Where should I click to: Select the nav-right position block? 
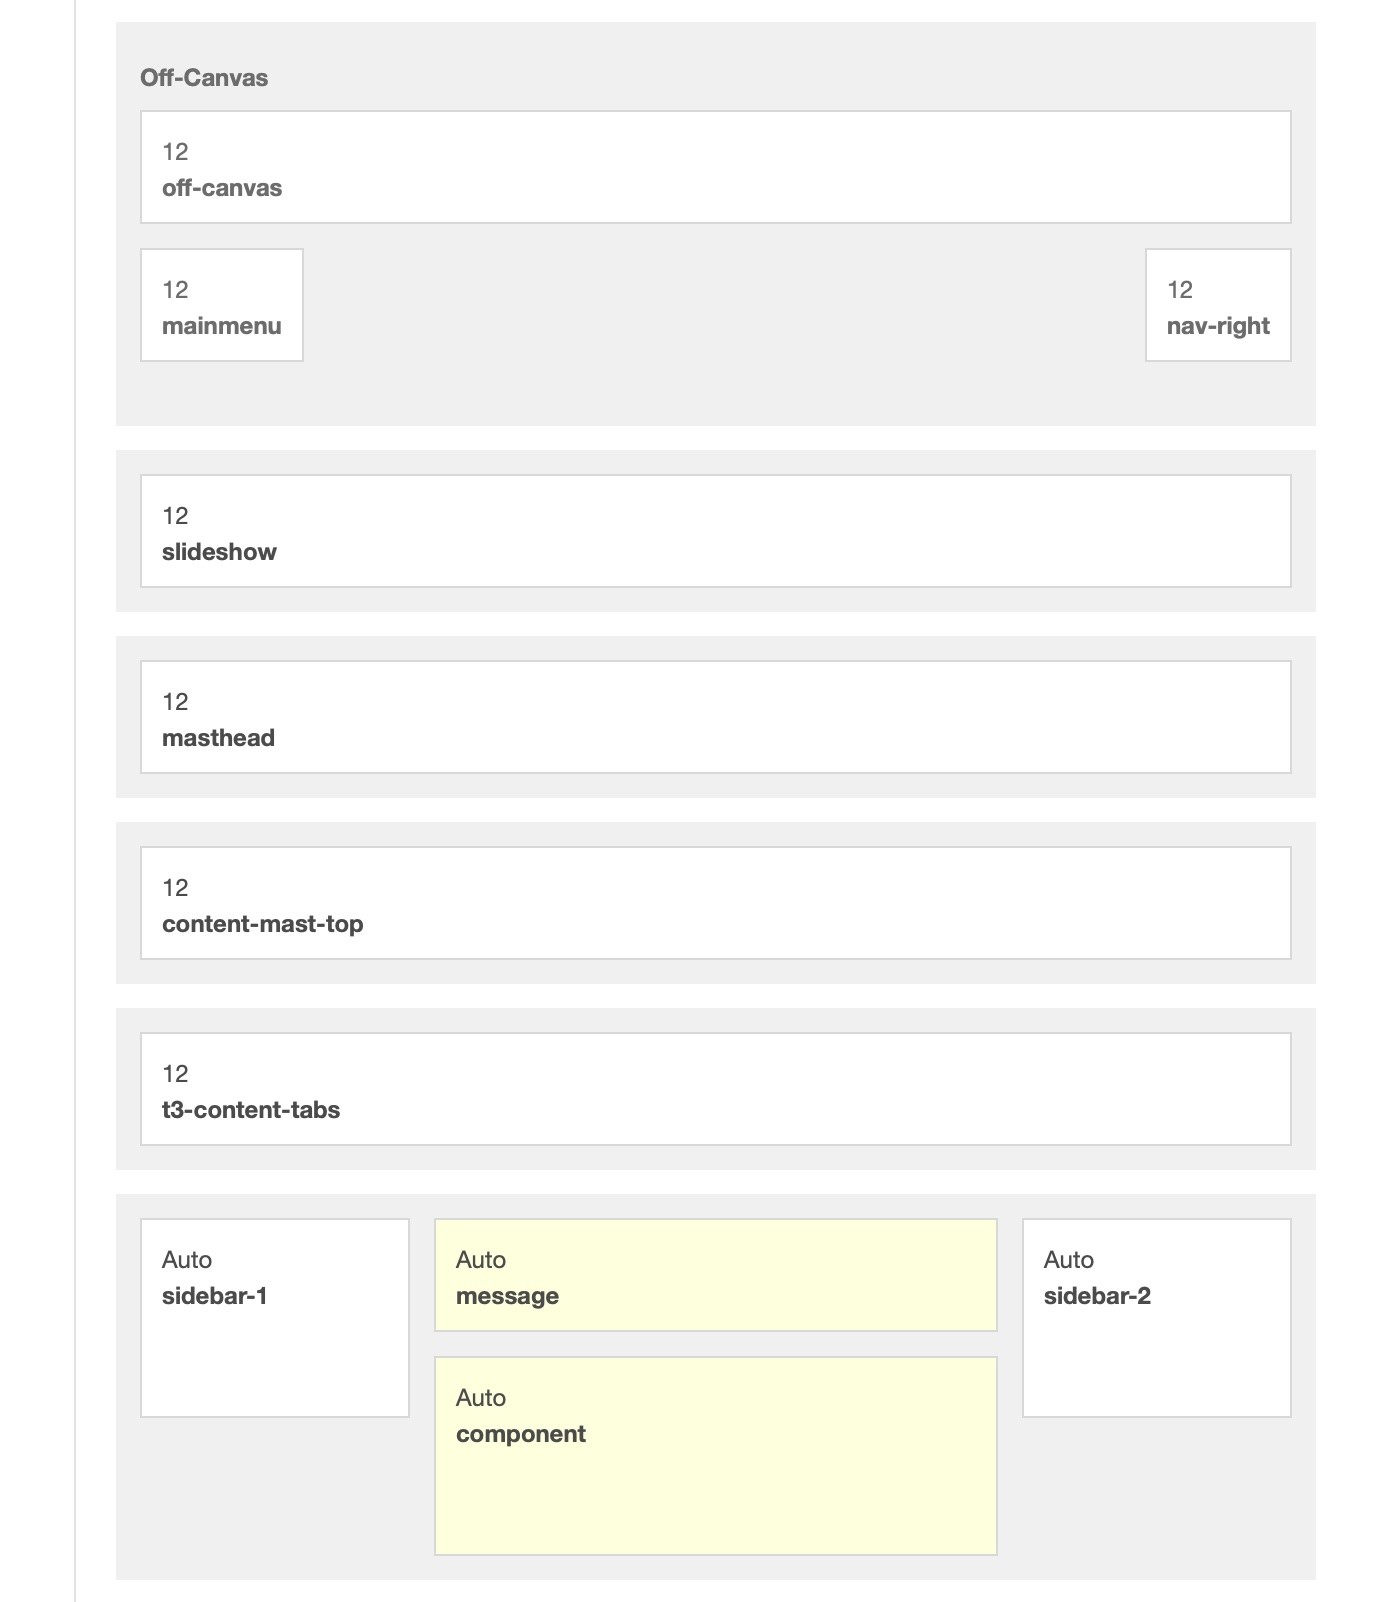point(1217,305)
